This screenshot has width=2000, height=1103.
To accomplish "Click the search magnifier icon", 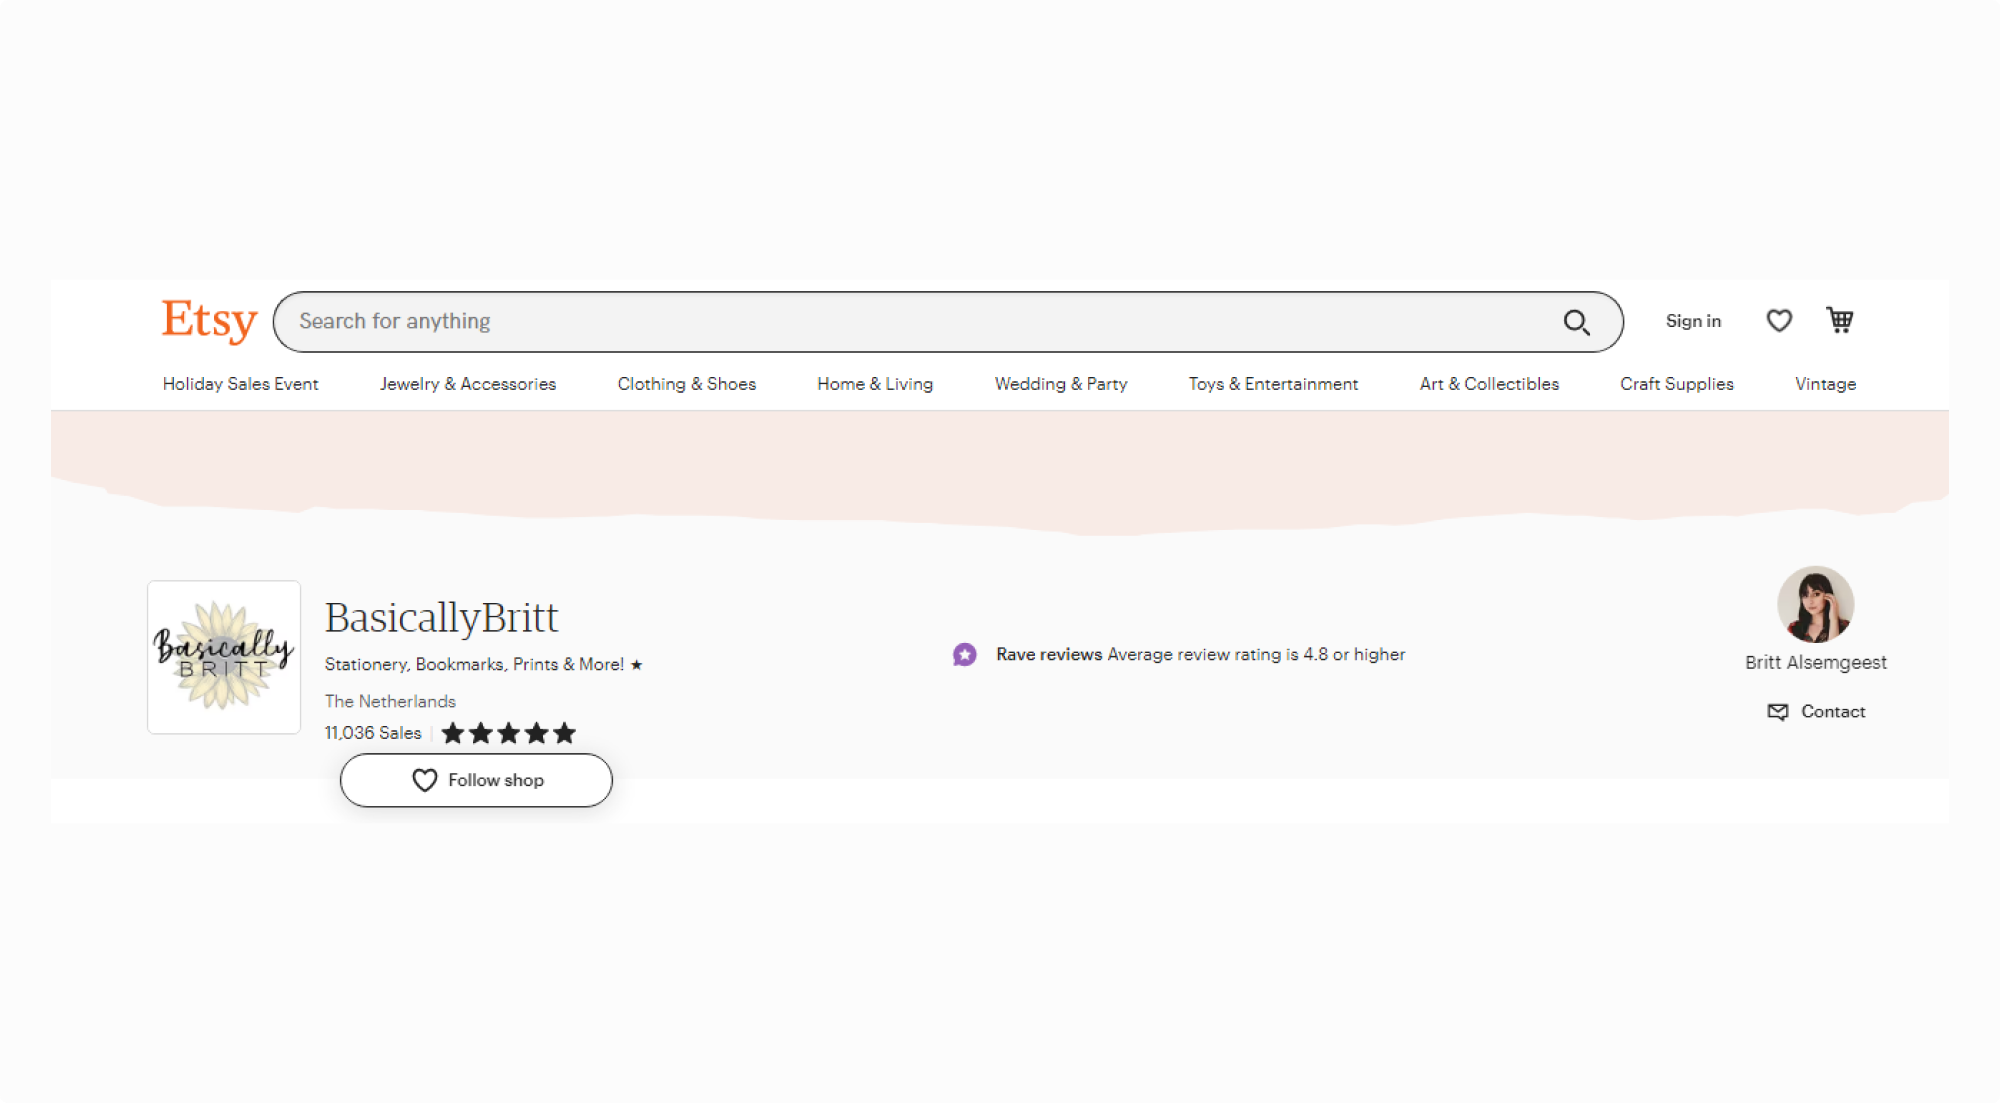I will (x=1576, y=322).
